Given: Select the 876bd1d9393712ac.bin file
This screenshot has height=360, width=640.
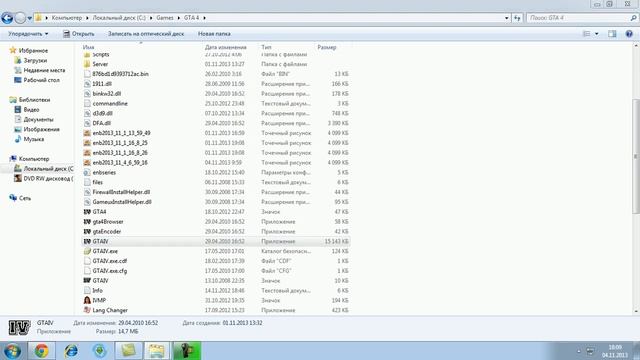Looking at the screenshot, I should coord(120,74).
